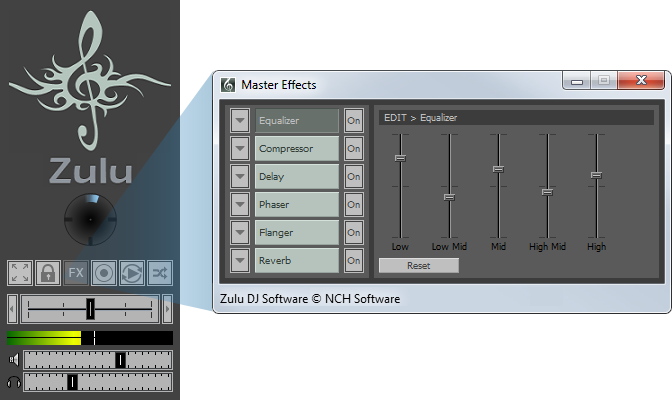Viewport: 672px width, 400px height.
Task: Open the dropdown arrow beside Phaser
Action: (240, 205)
